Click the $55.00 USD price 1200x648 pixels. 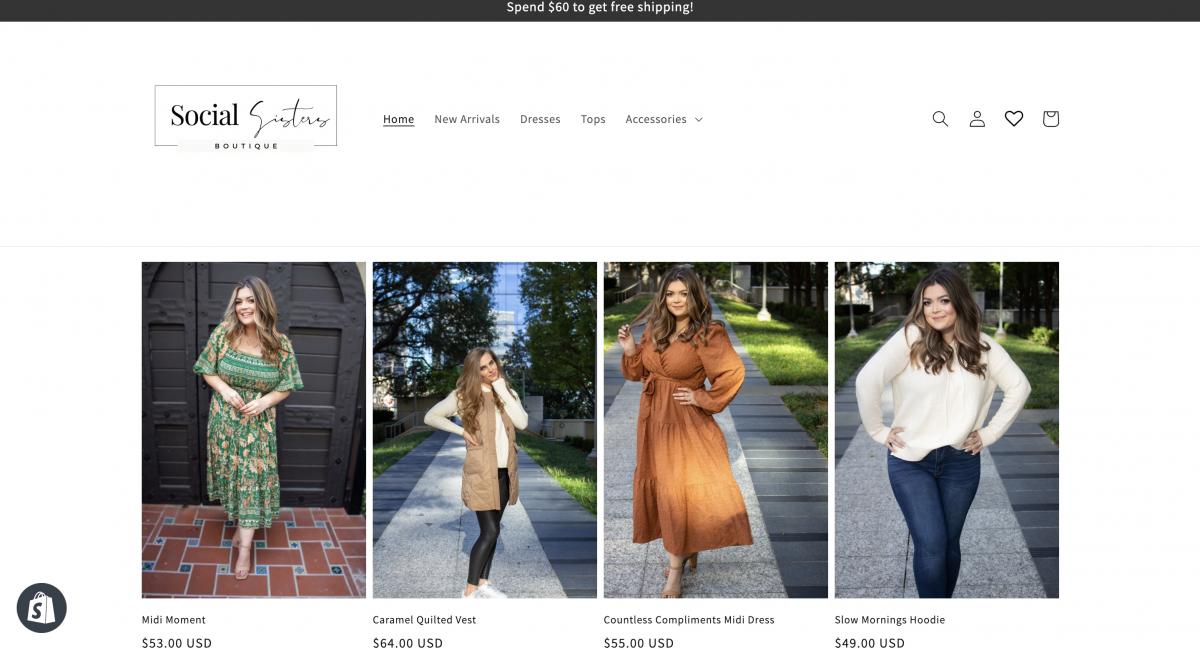pyautogui.click(x=639, y=643)
